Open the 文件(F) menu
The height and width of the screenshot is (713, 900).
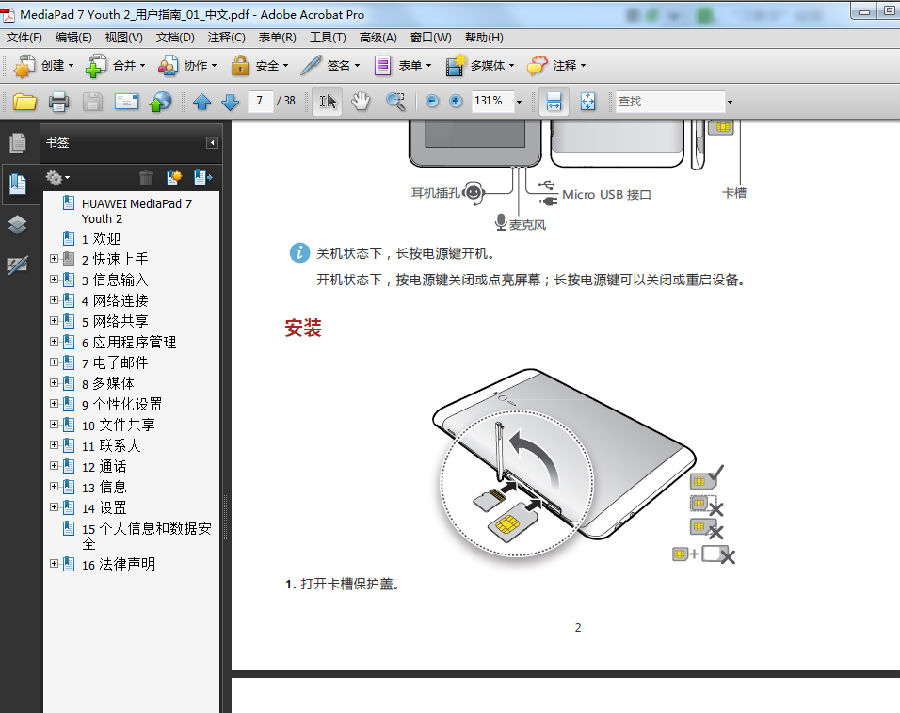click(x=24, y=37)
